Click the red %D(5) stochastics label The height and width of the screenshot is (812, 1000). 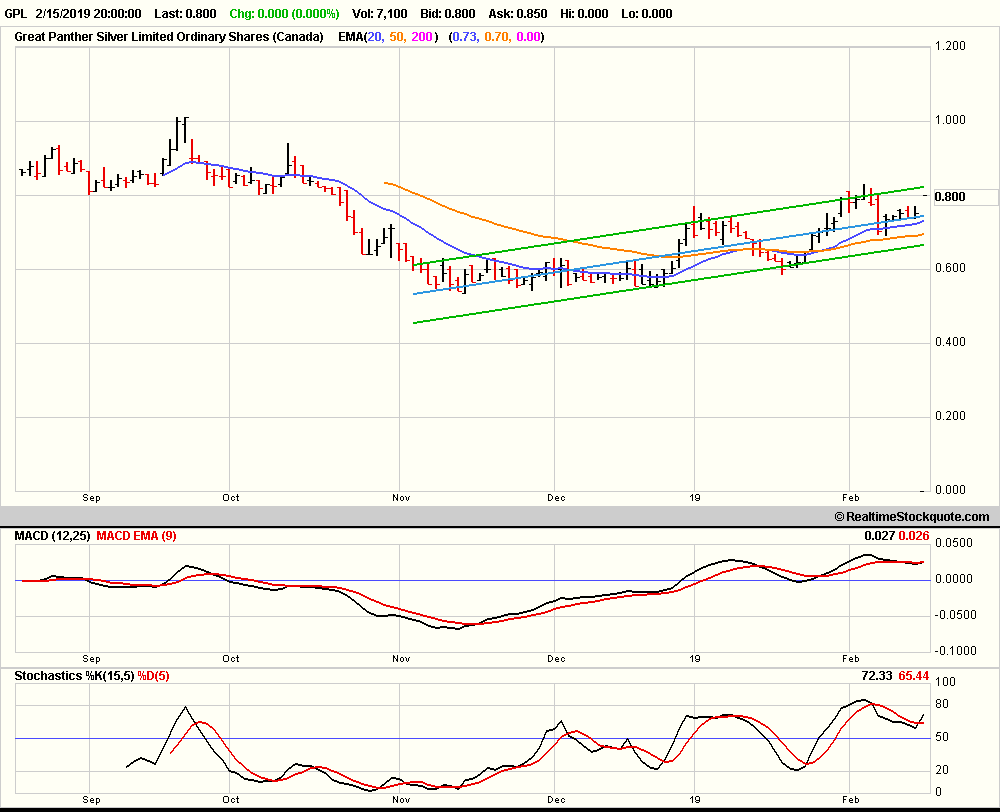click(153, 676)
